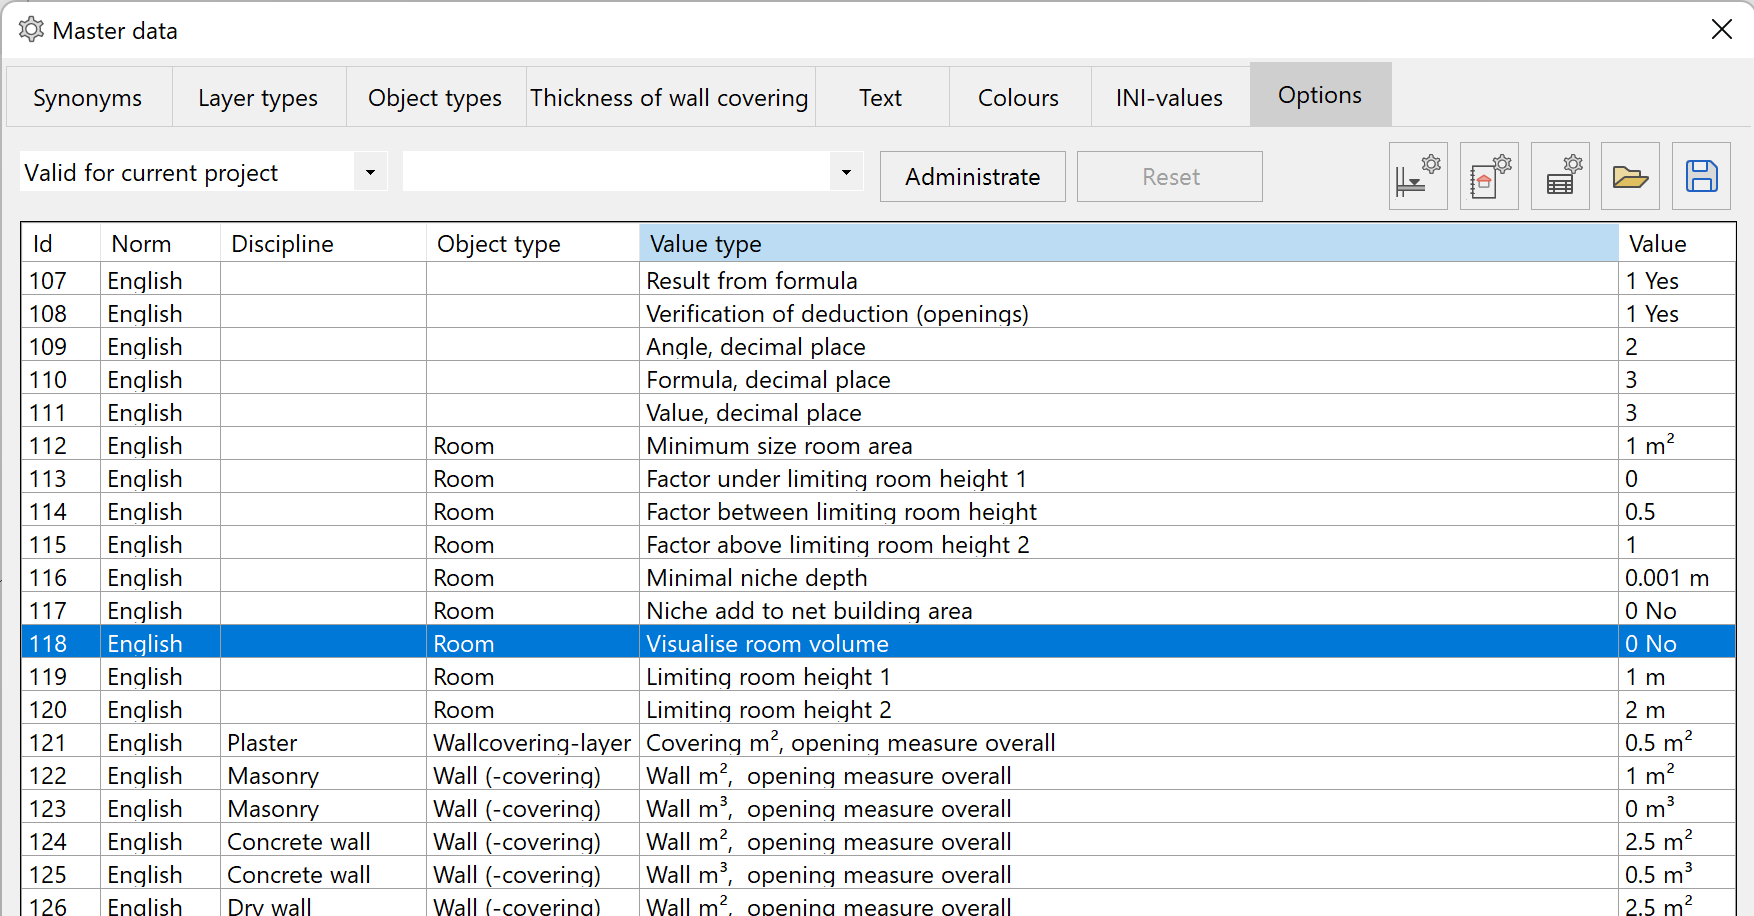Click the open folder icon
This screenshot has width=1754, height=916.
1630,176
